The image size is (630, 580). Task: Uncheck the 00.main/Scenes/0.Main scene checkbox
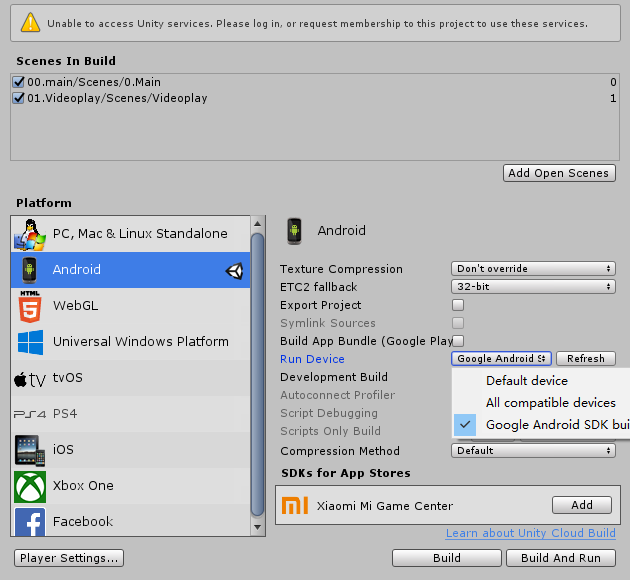point(18,82)
